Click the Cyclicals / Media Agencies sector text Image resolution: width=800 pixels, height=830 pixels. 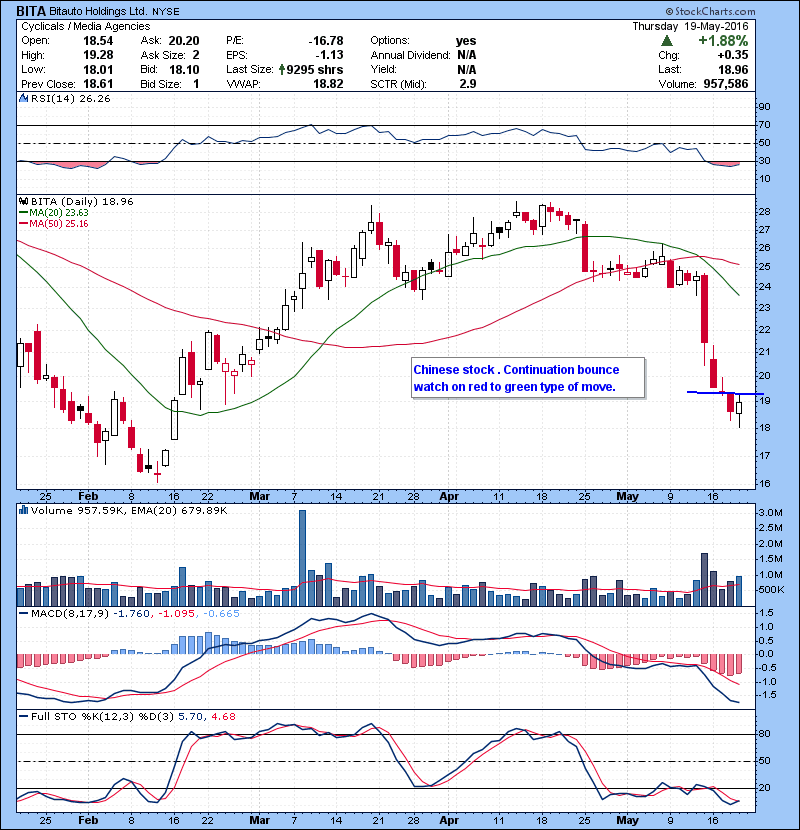pos(86,26)
